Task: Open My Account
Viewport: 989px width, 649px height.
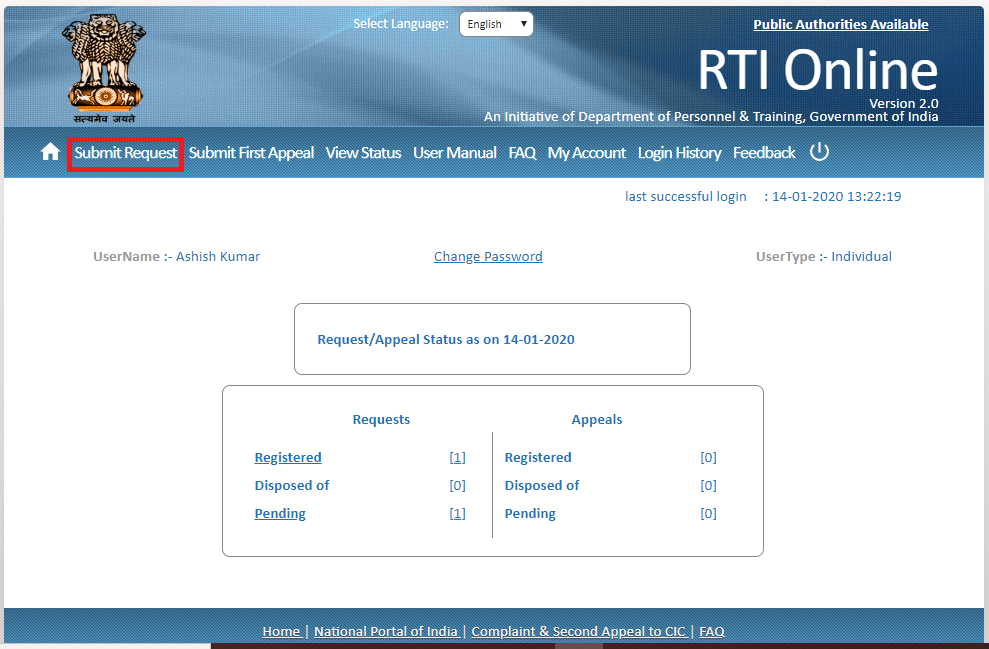Action: 586,152
